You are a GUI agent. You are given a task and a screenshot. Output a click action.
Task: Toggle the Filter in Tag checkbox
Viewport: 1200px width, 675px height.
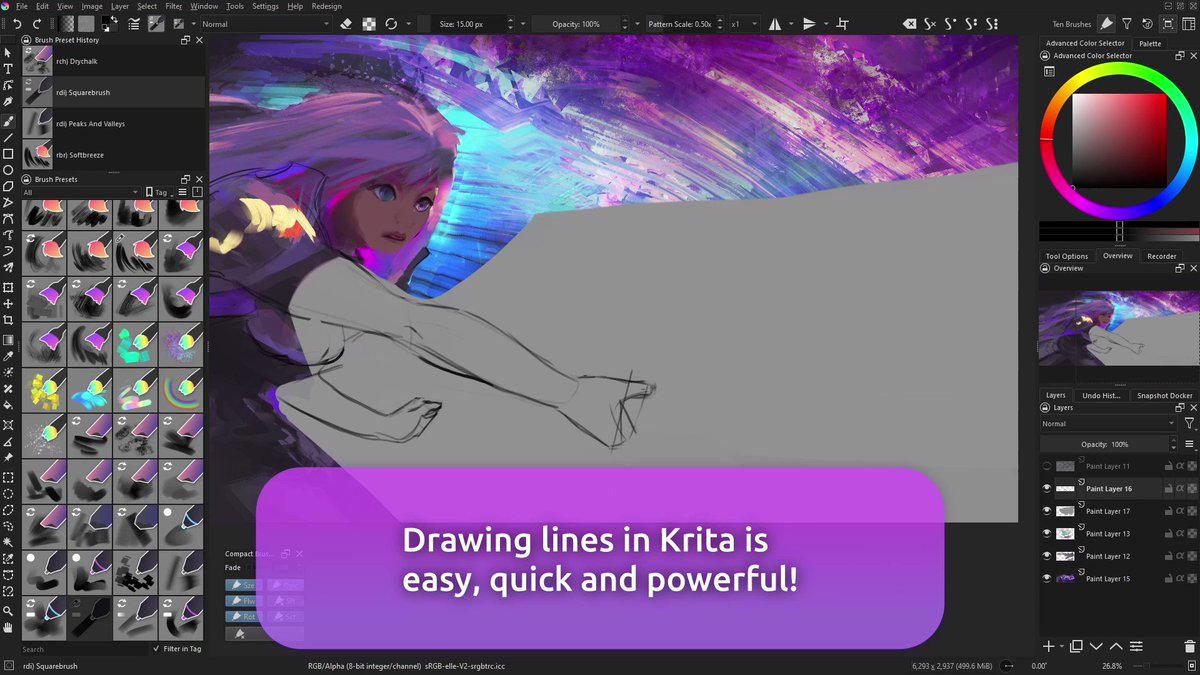pos(155,648)
